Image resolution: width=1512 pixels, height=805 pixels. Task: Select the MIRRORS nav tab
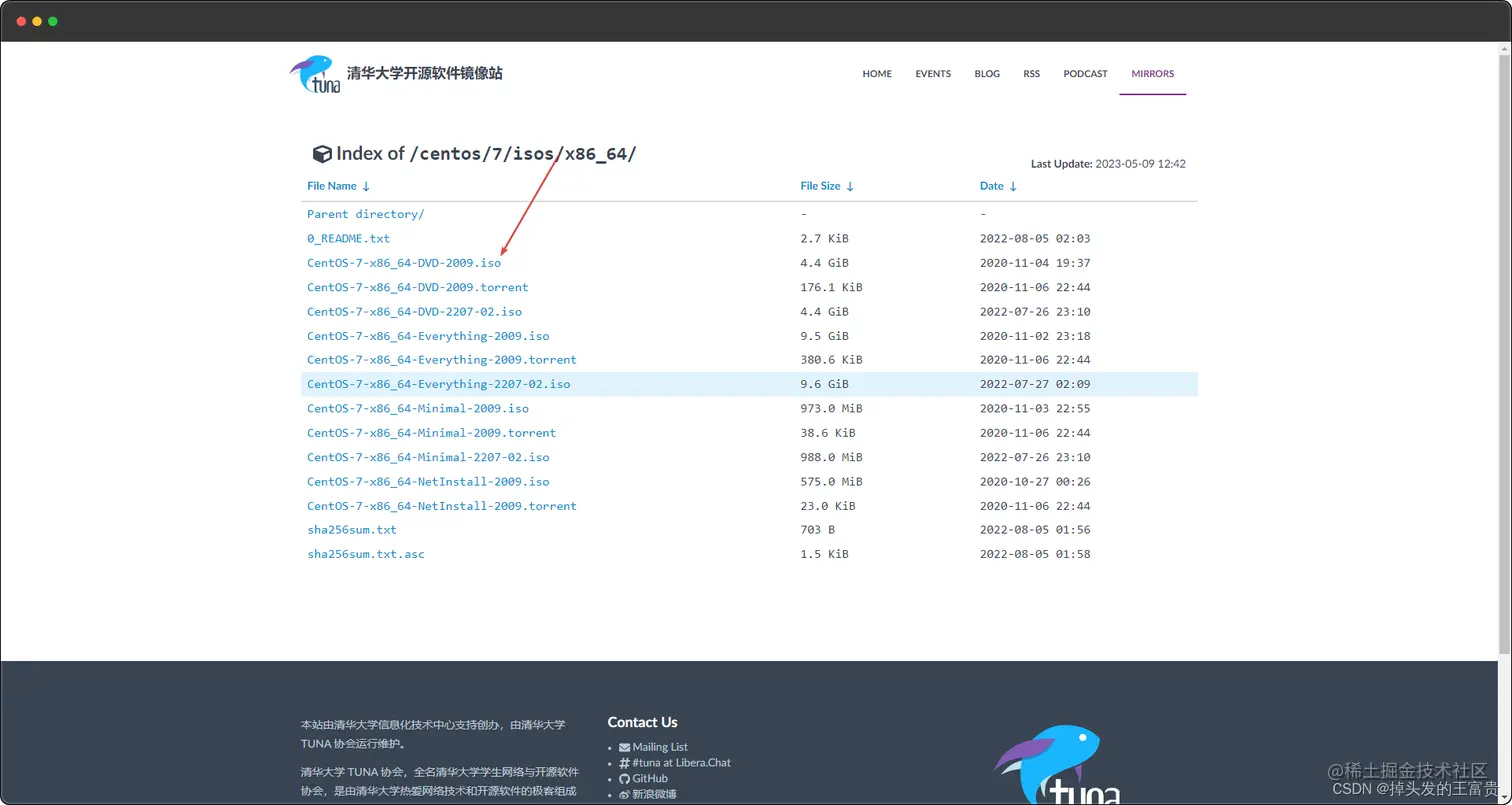1153,74
